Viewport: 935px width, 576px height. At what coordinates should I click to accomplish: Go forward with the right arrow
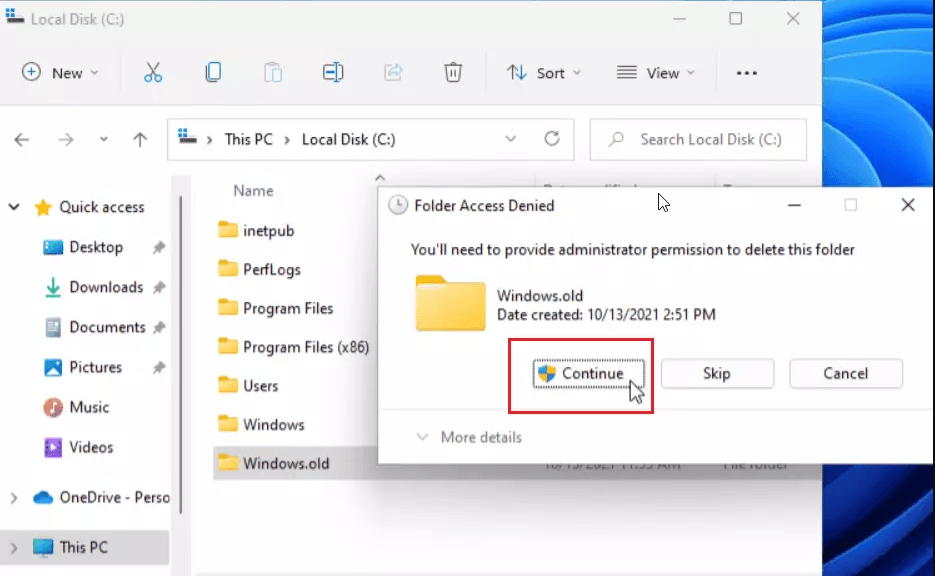(66, 140)
